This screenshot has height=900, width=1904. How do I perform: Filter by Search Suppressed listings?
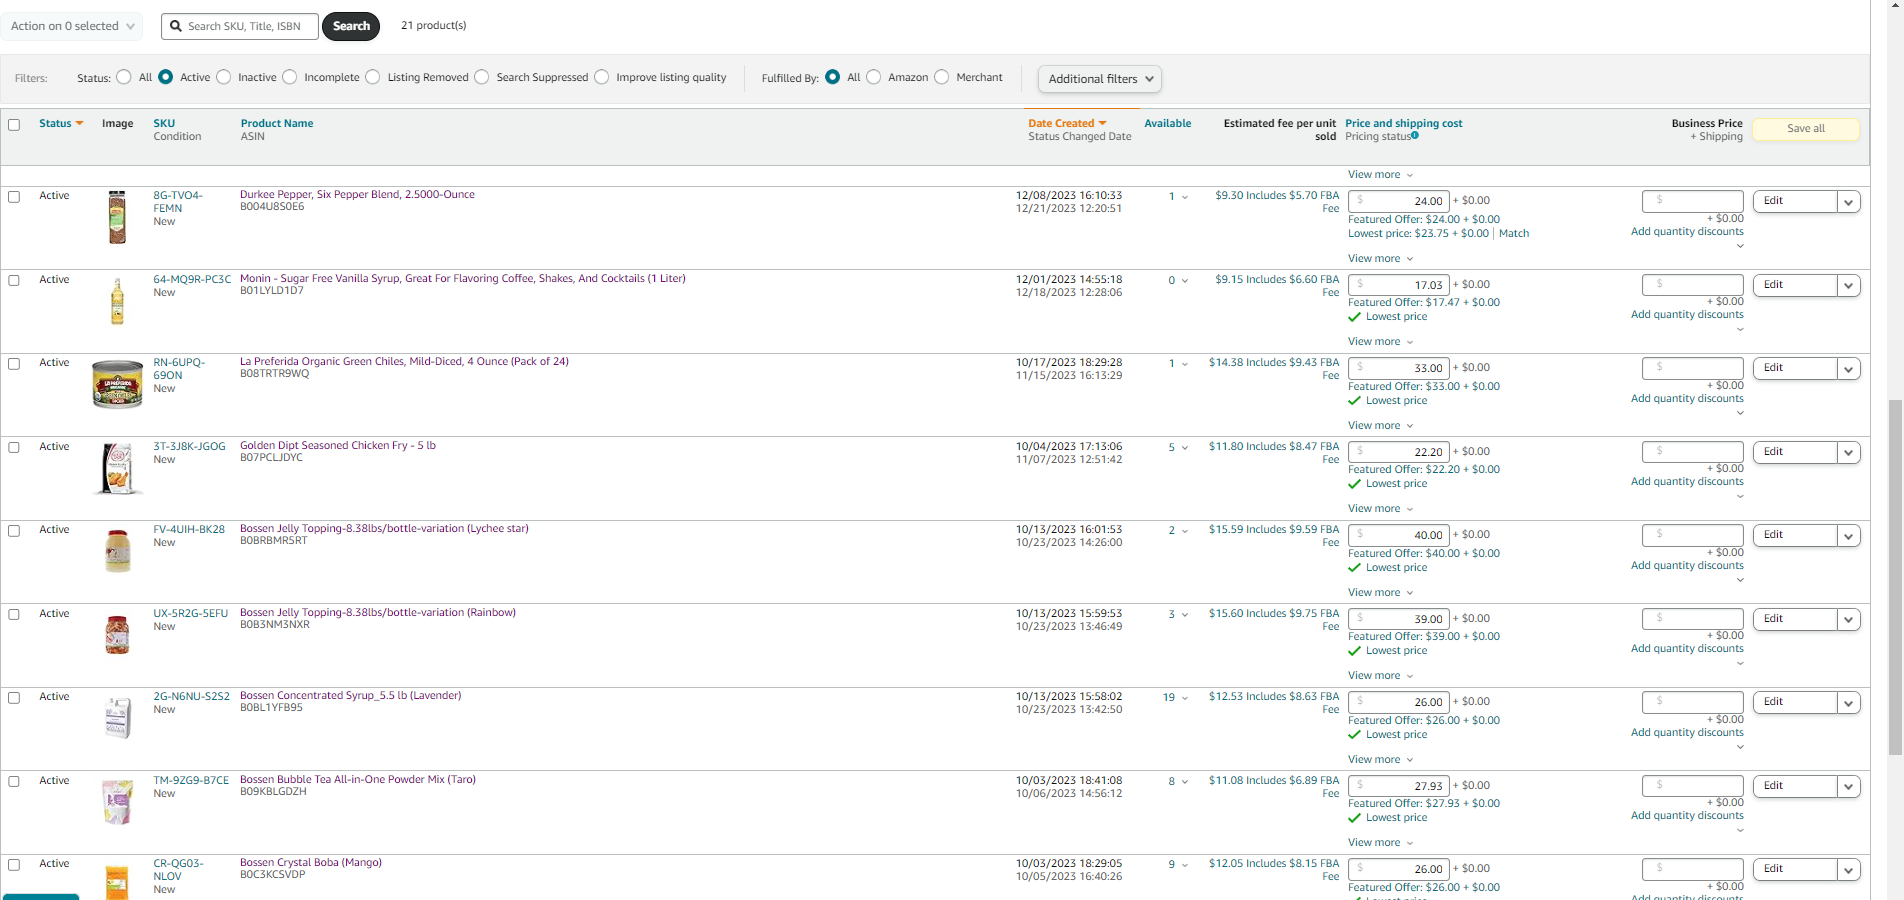coord(482,77)
